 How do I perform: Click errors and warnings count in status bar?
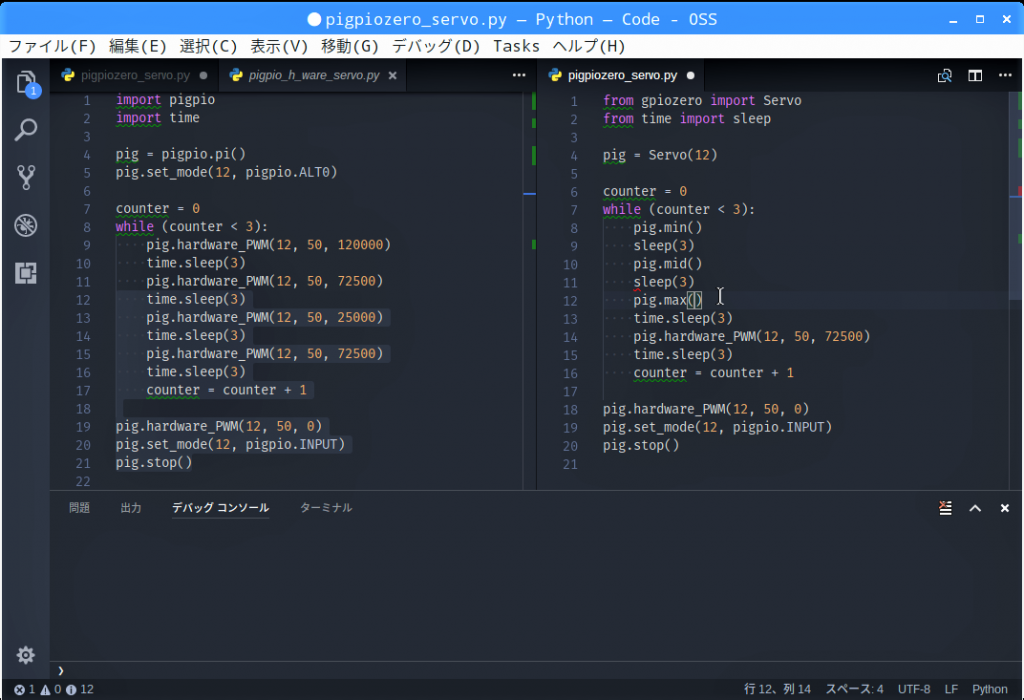point(54,689)
